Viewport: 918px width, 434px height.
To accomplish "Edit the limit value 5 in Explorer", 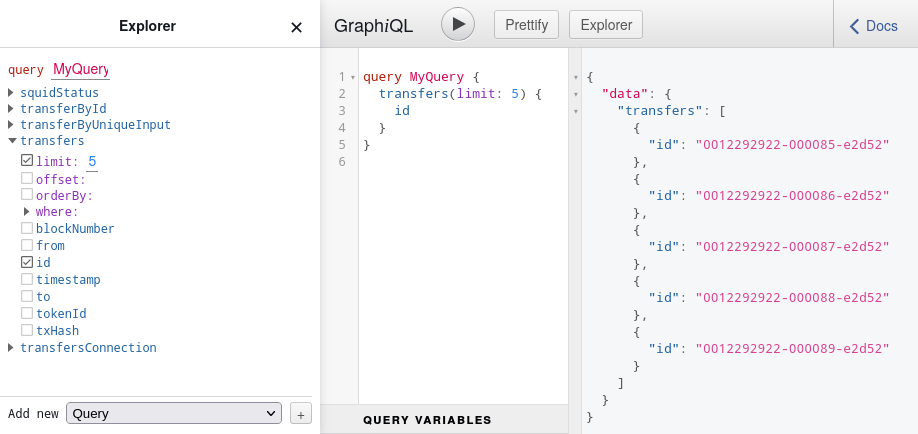I will (92, 162).
